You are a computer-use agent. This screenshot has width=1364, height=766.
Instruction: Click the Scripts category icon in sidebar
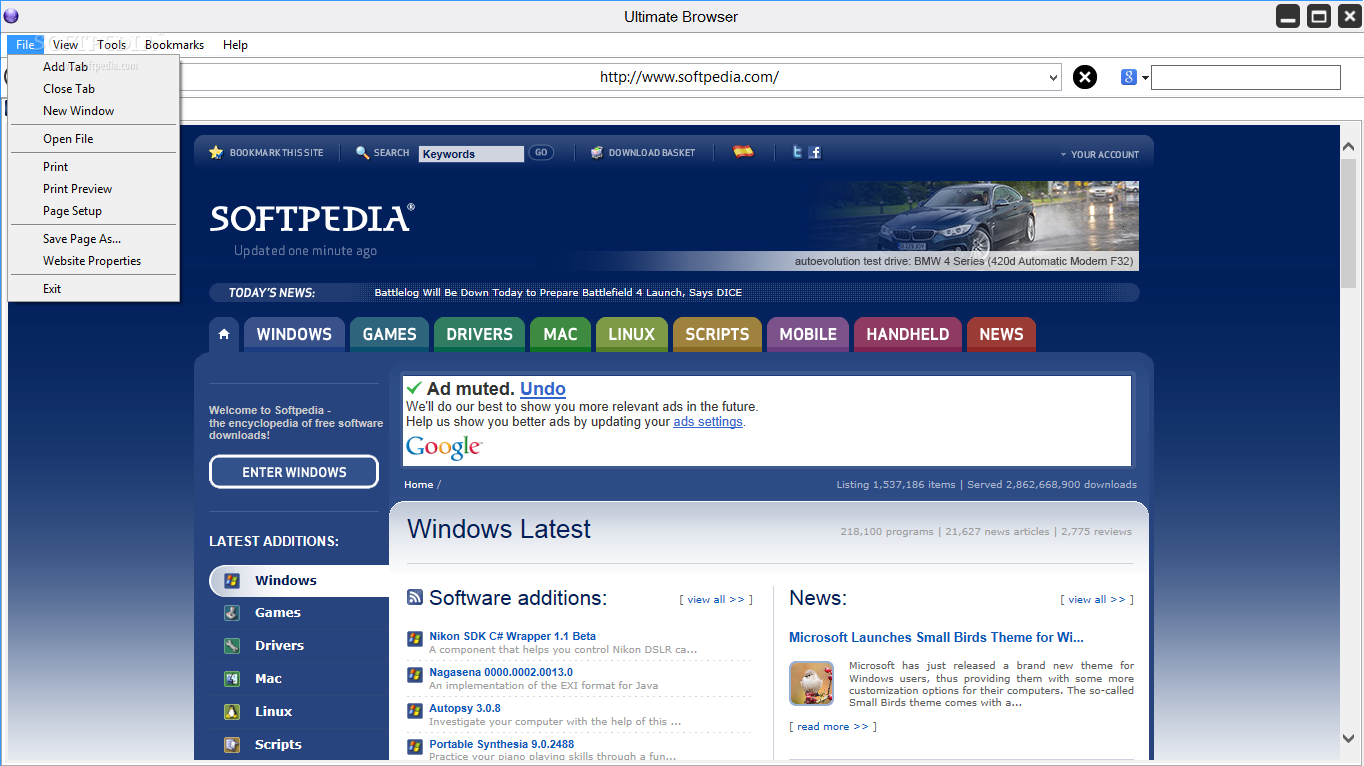click(x=232, y=745)
